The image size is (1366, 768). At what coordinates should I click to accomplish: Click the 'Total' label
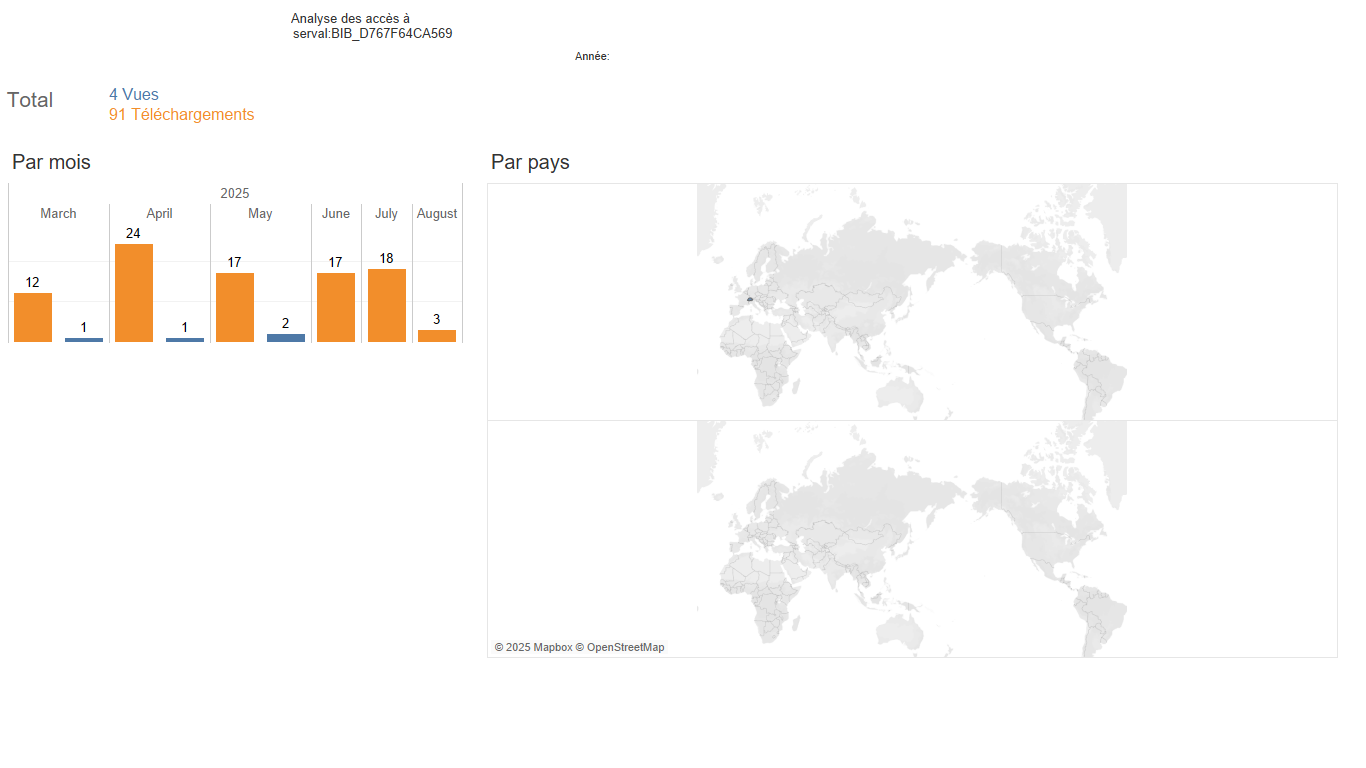tap(30, 100)
